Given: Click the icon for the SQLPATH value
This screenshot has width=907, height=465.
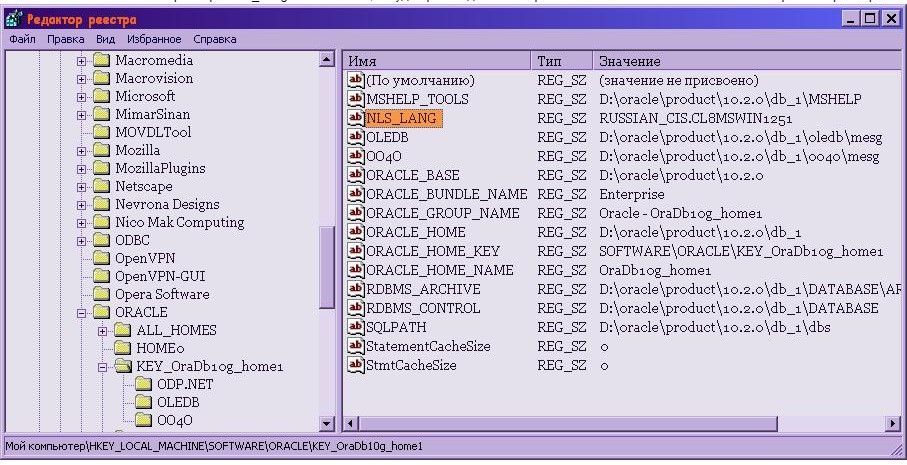Looking at the screenshot, I should point(355,327).
